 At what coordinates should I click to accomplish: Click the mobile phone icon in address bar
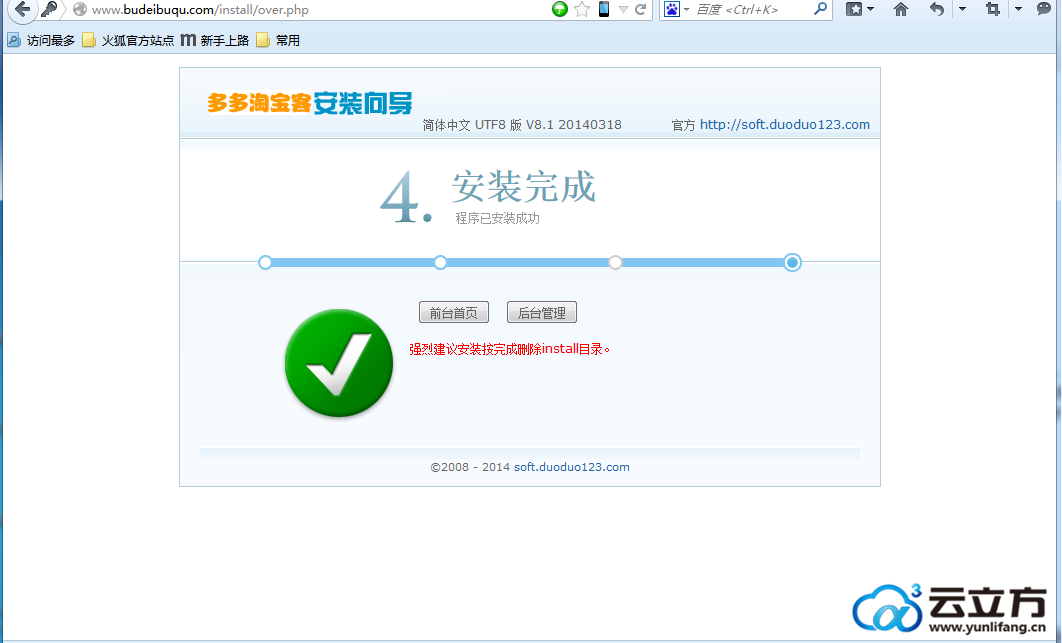pos(603,9)
